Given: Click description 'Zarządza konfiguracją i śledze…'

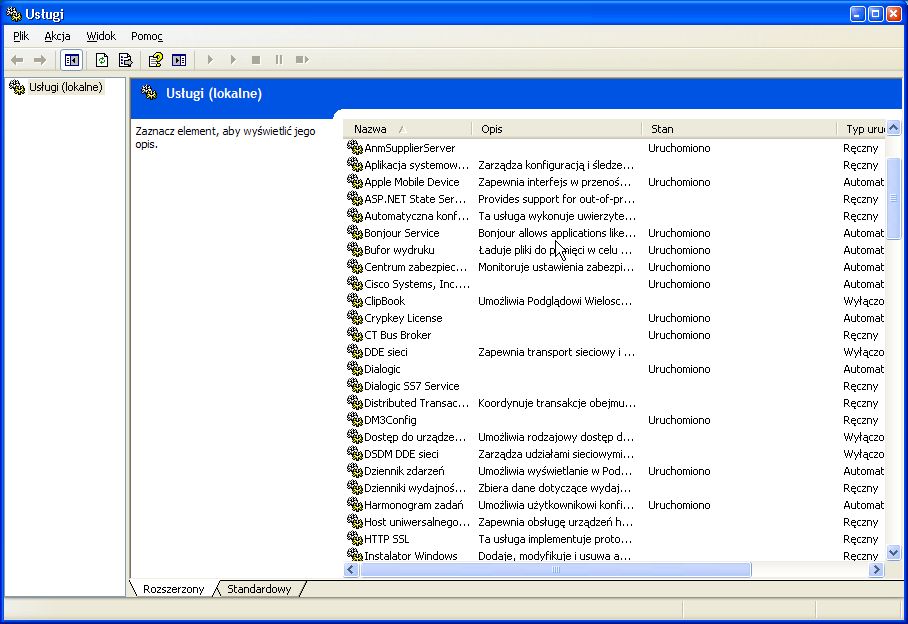Looking at the screenshot, I should (556, 165).
